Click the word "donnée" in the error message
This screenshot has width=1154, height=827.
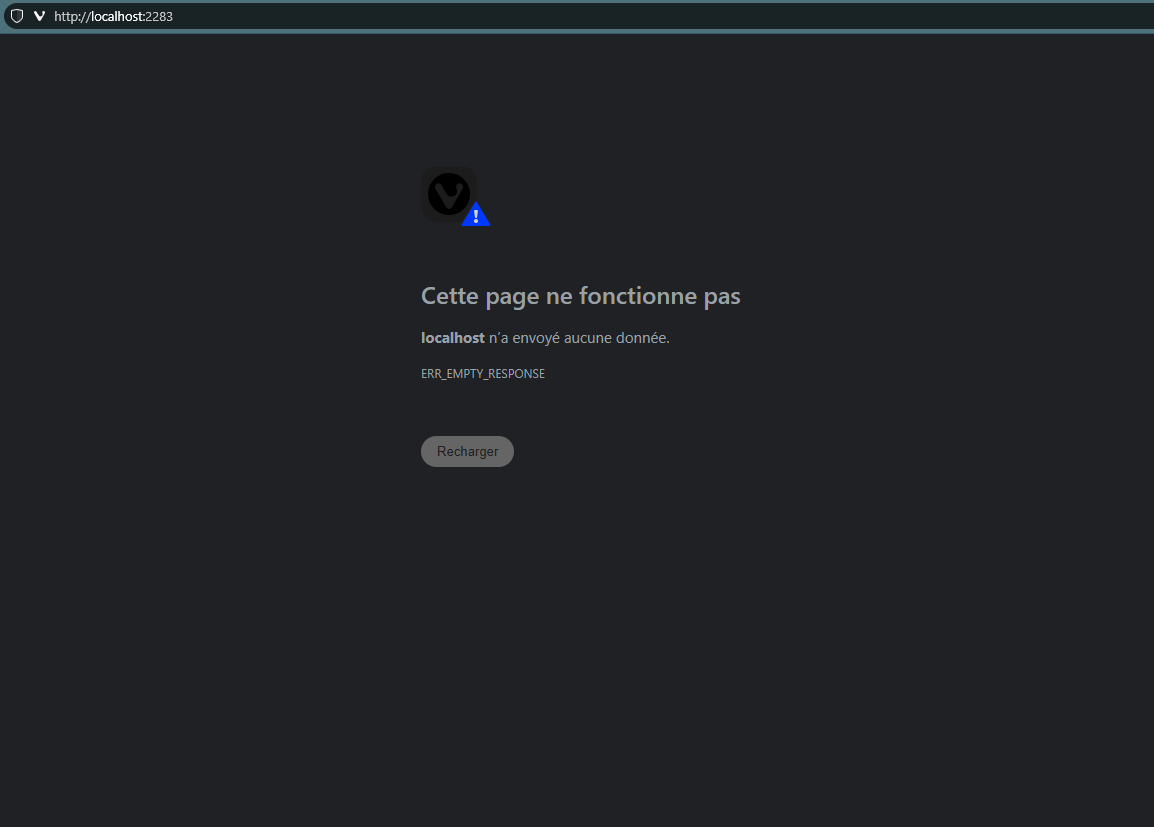coord(642,338)
